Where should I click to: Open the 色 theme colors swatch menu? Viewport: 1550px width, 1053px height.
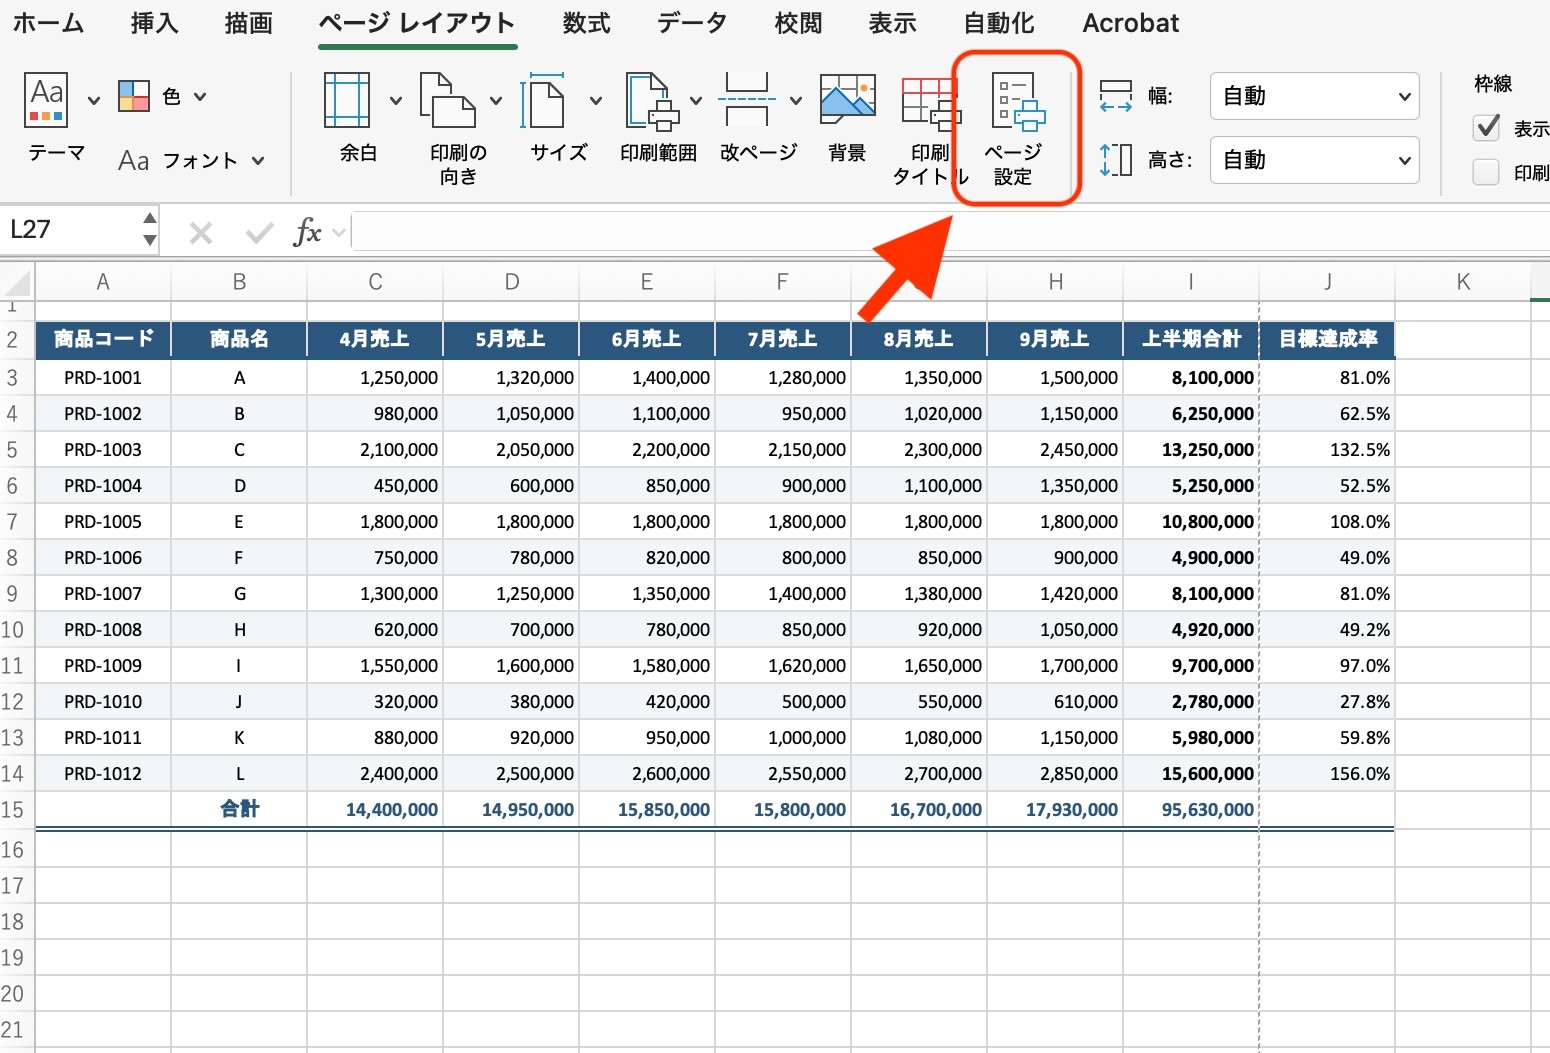(x=162, y=96)
